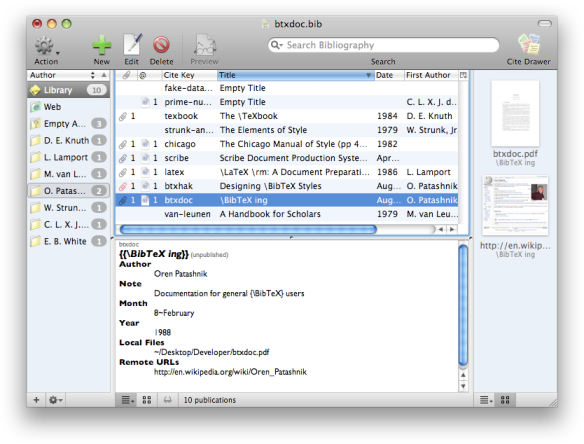The image size is (584, 444).
Task: Switch preview pane to text list view
Action: (x=127, y=400)
